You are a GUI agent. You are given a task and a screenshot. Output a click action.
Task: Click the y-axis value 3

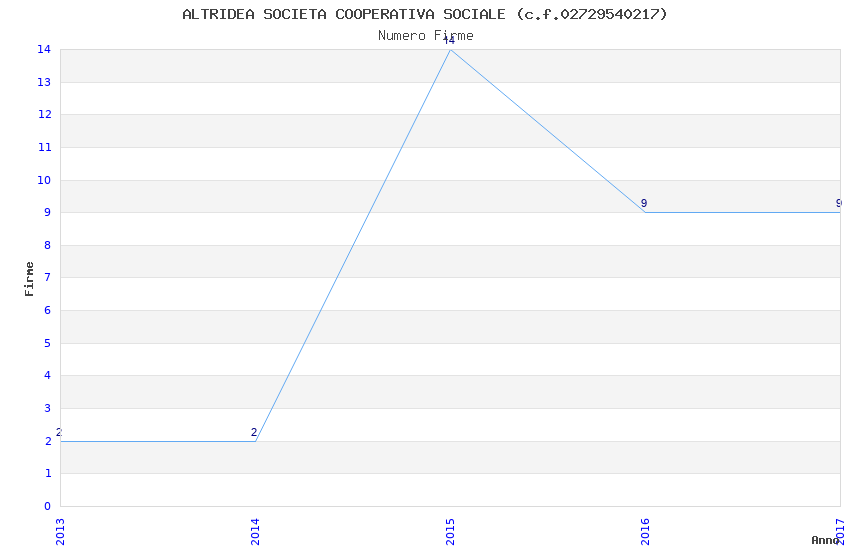tap(48, 409)
